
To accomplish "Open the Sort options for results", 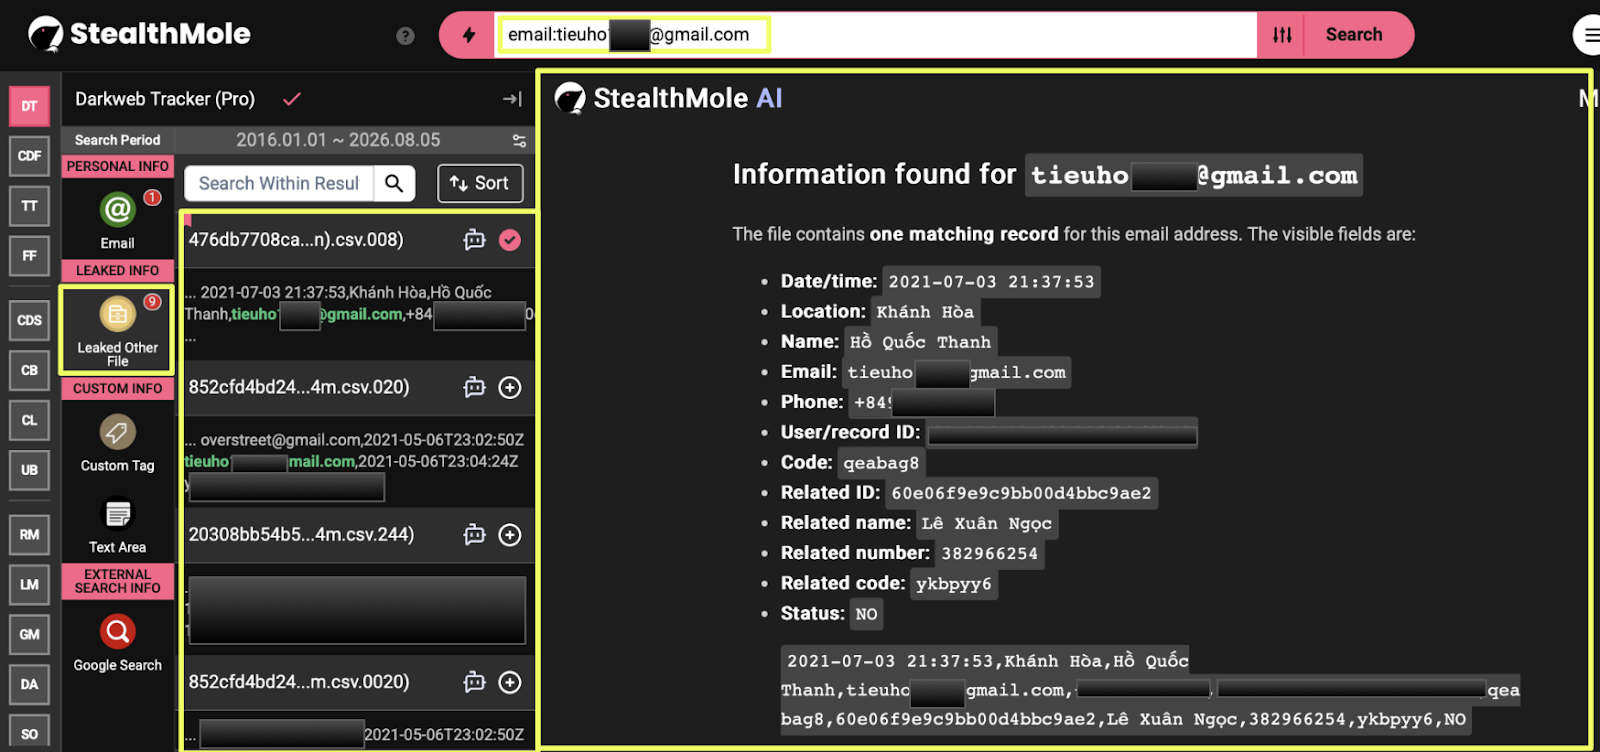I will 480,183.
